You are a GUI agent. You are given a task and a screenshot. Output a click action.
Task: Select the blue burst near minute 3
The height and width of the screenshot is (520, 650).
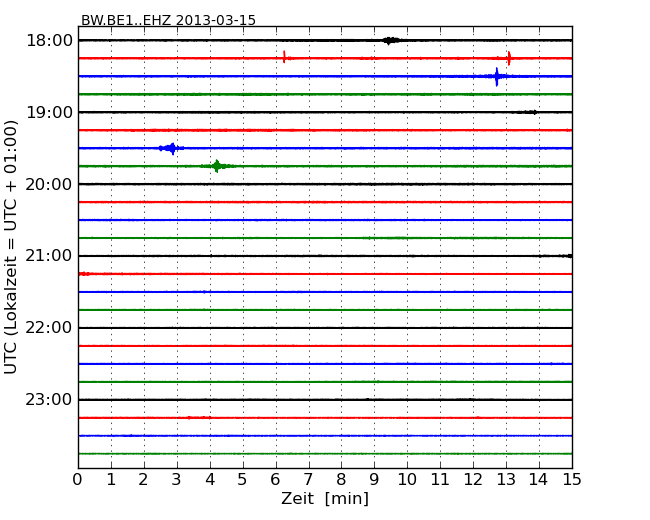(171, 148)
